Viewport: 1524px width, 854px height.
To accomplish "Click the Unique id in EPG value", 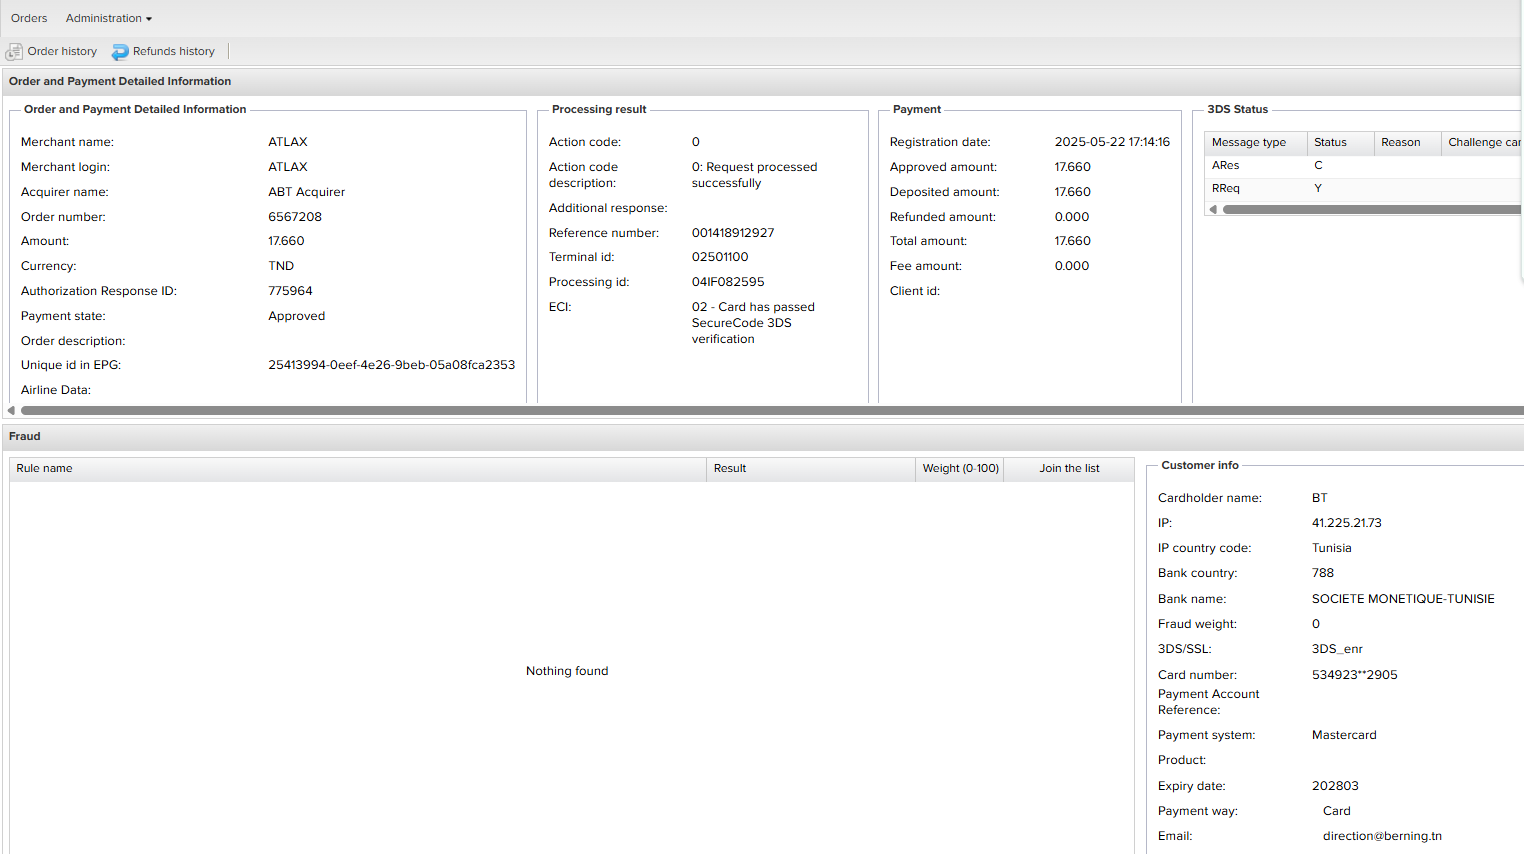I will [391, 365].
